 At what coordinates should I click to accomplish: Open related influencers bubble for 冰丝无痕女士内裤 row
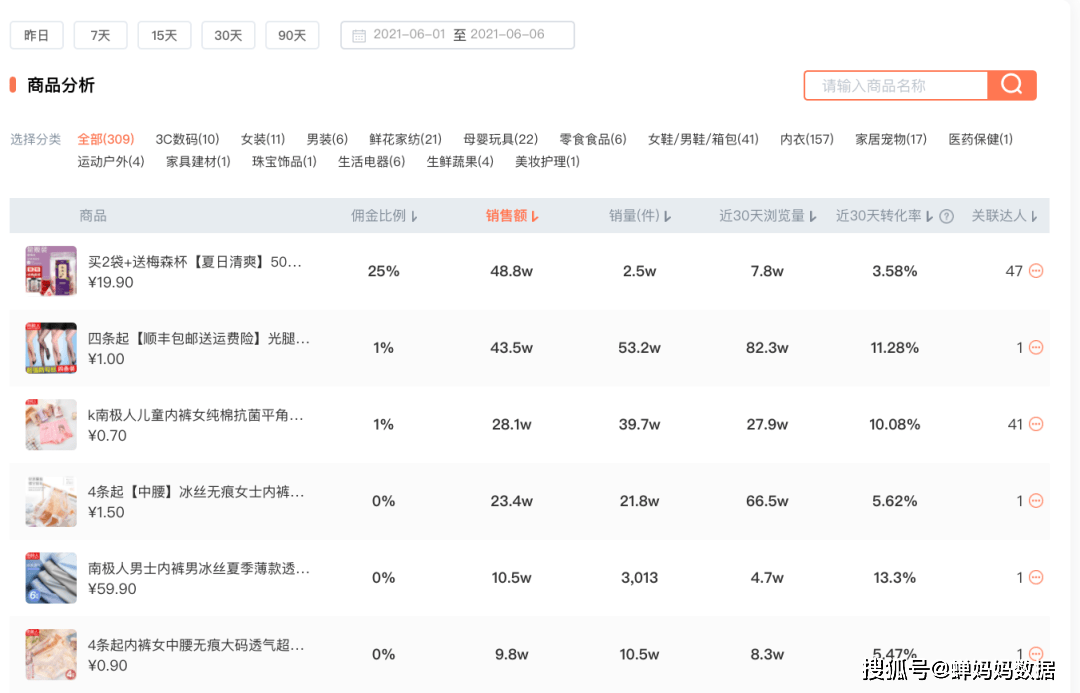coord(1036,501)
